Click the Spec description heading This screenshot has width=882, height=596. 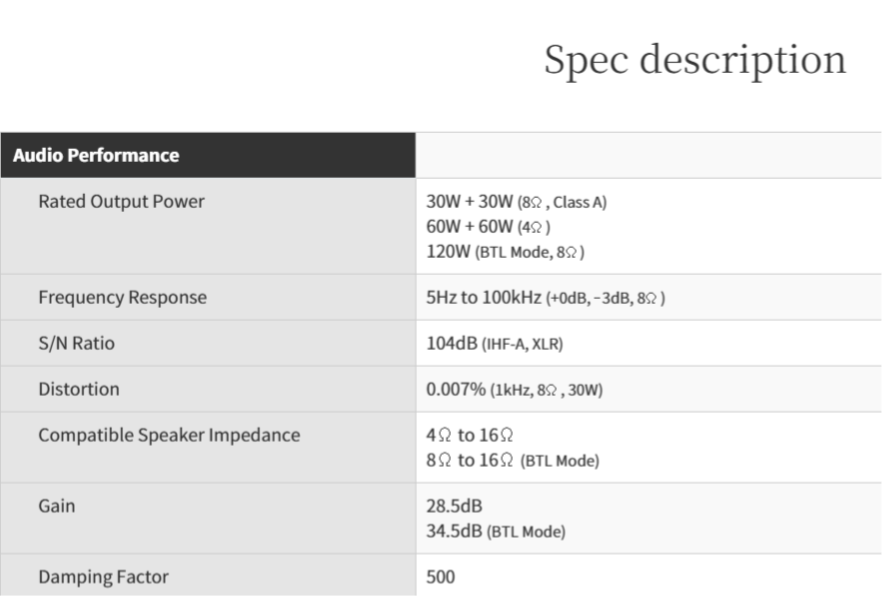coord(694,60)
